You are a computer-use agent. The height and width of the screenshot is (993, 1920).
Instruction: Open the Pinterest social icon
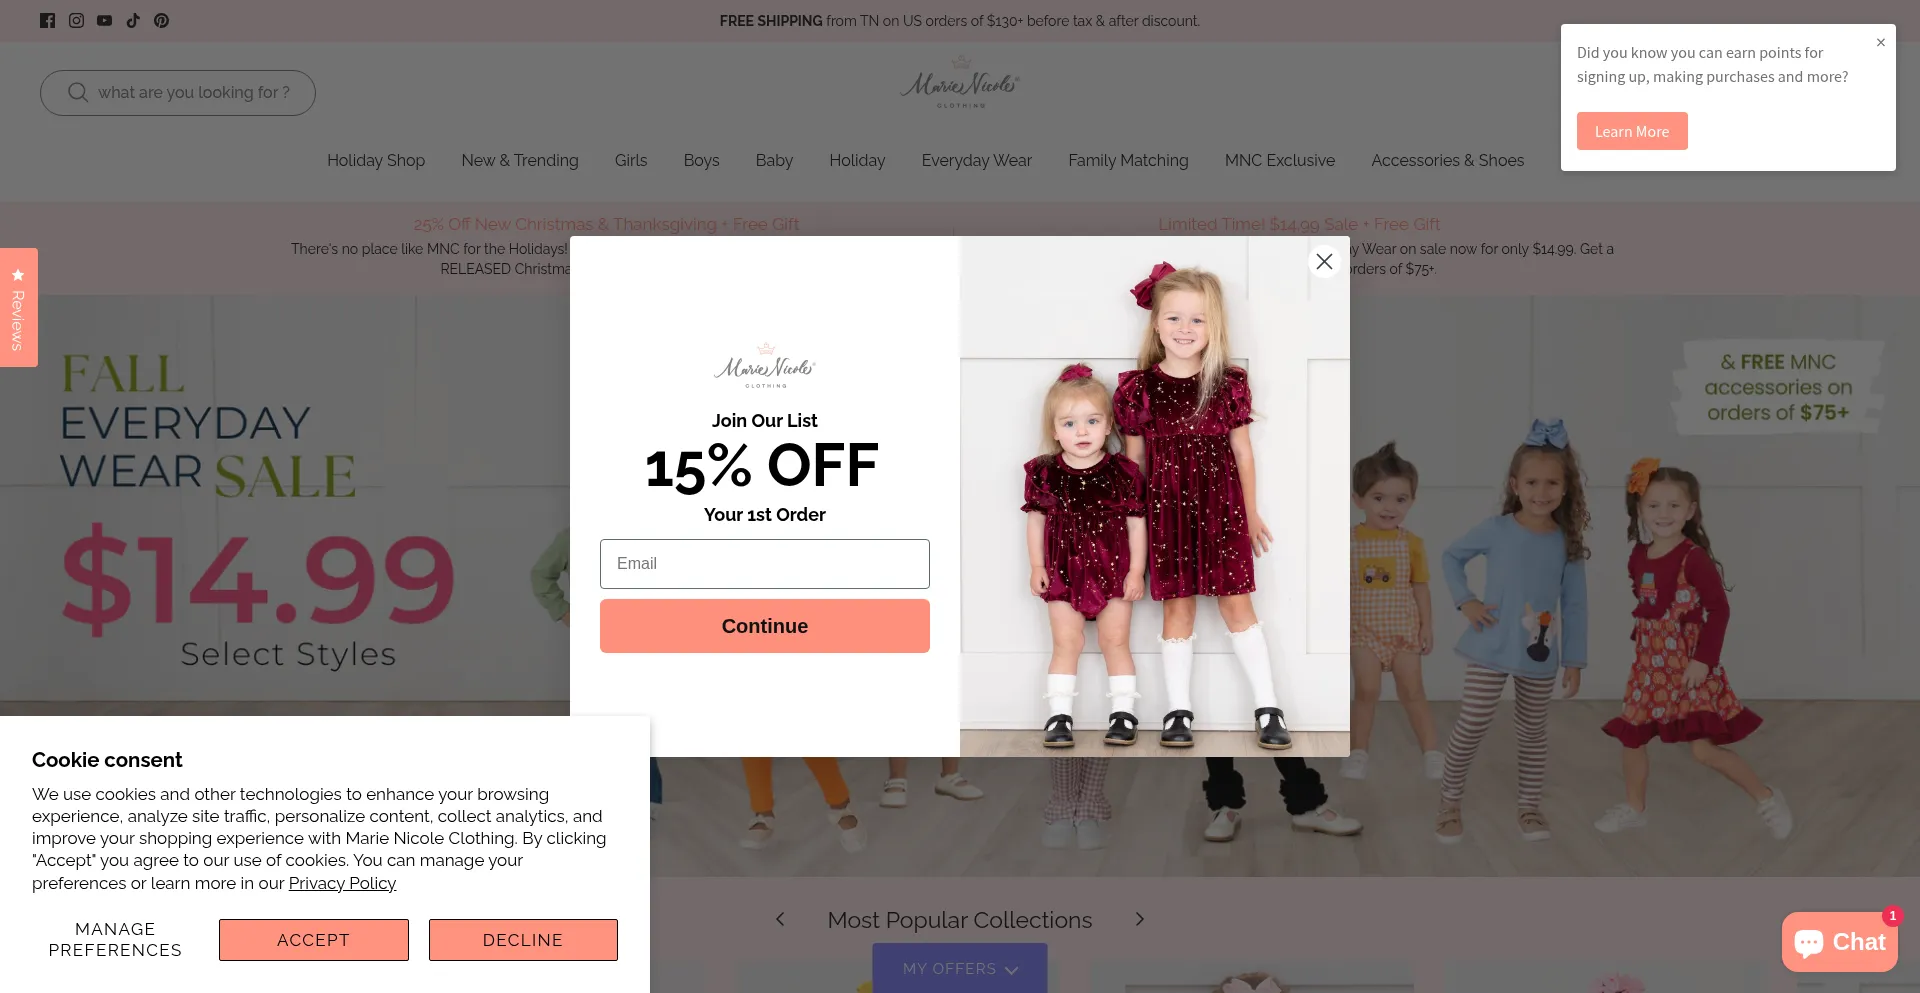pyautogui.click(x=161, y=20)
